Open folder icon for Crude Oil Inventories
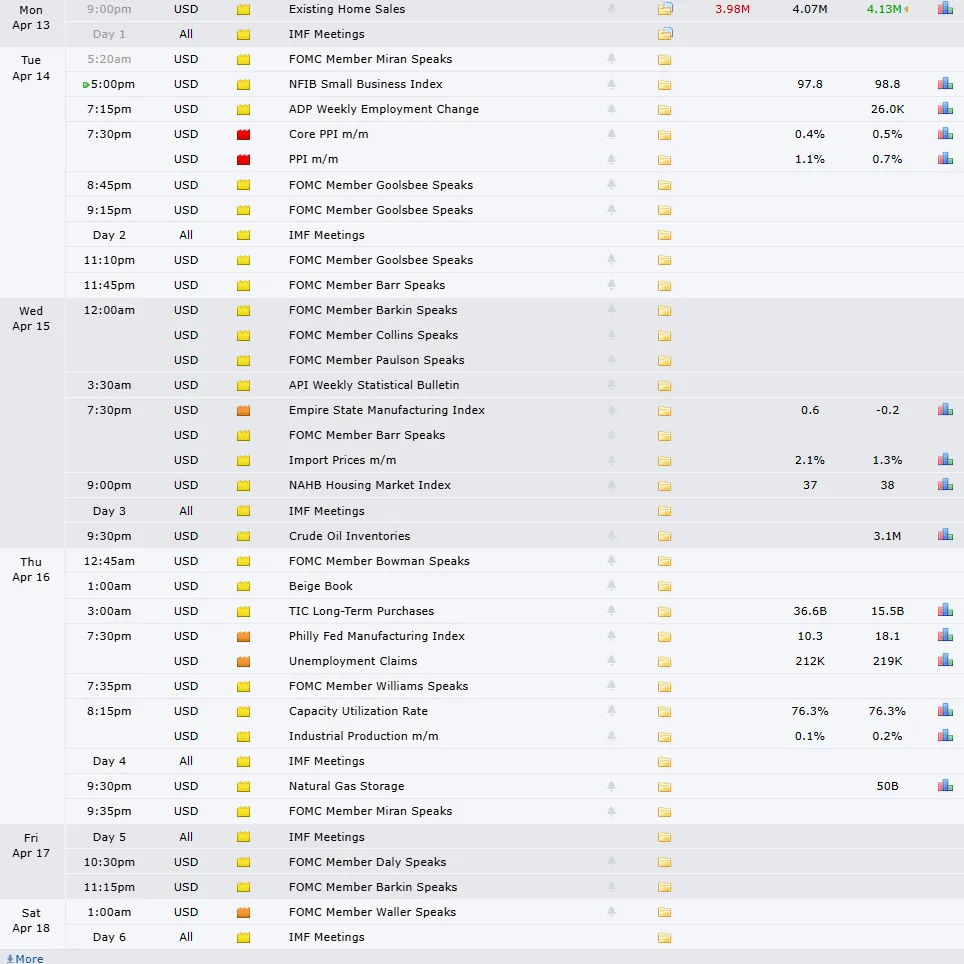This screenshot has width=964, height=964. 664,537
